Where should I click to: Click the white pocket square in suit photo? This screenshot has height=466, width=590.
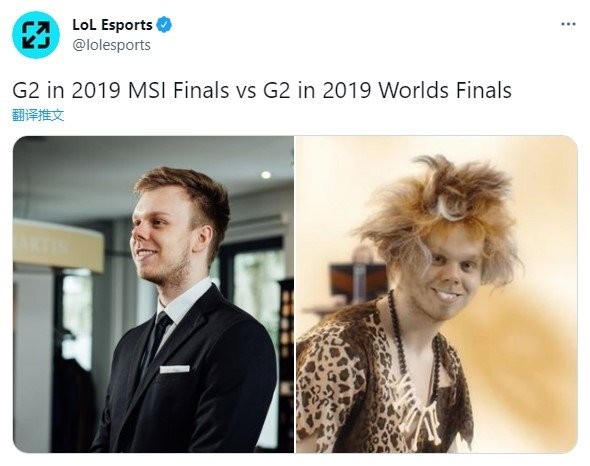coord(175,369)
